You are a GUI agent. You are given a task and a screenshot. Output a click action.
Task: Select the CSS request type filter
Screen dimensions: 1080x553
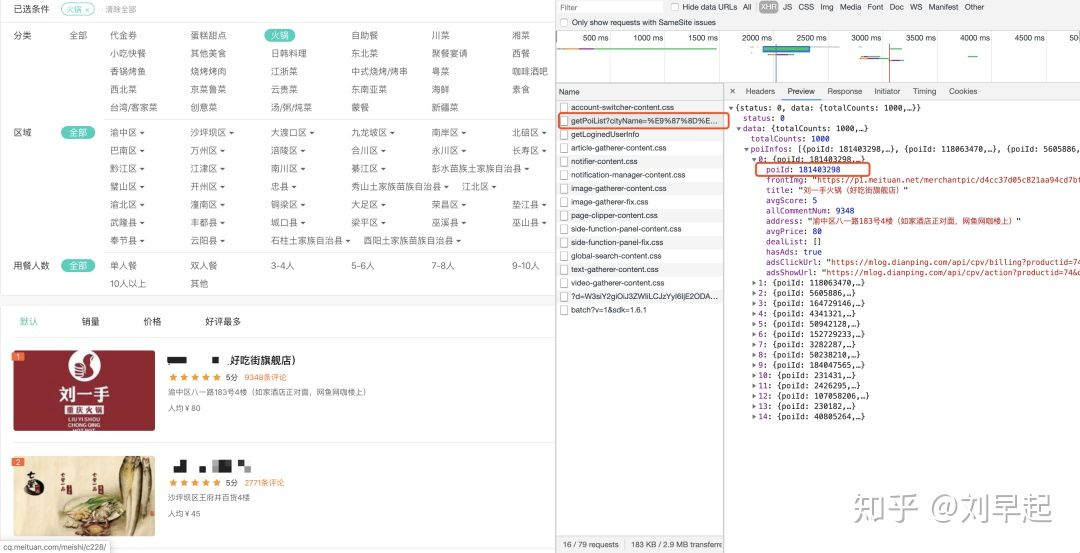(x=806, y=7)
